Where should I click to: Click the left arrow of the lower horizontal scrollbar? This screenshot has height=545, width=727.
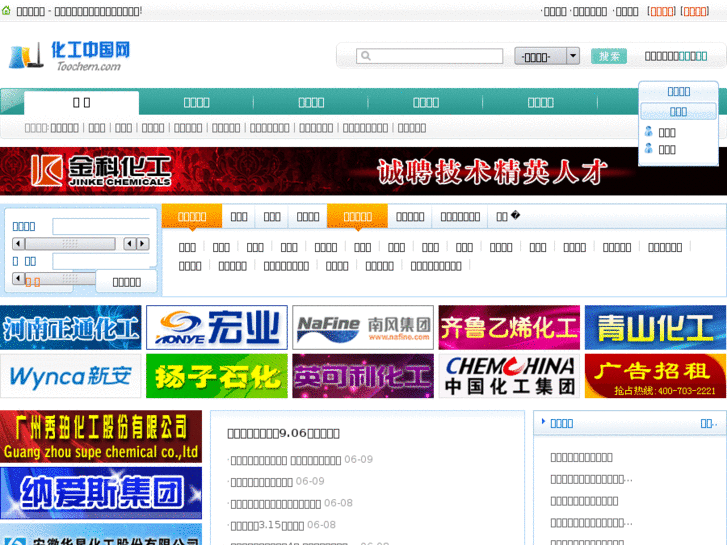click(18, 278)
